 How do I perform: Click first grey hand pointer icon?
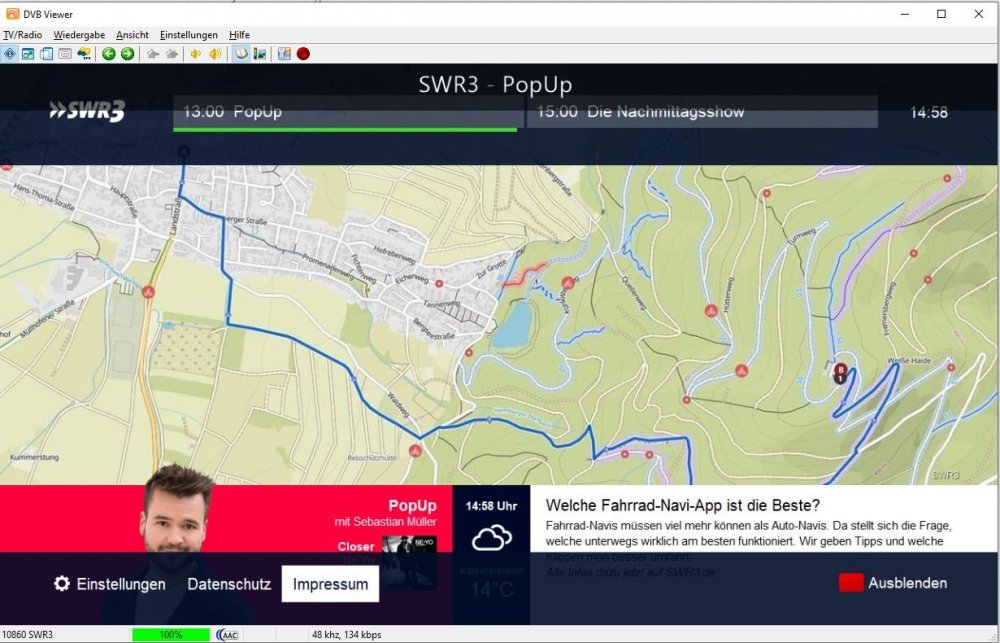tap(152, 54)
